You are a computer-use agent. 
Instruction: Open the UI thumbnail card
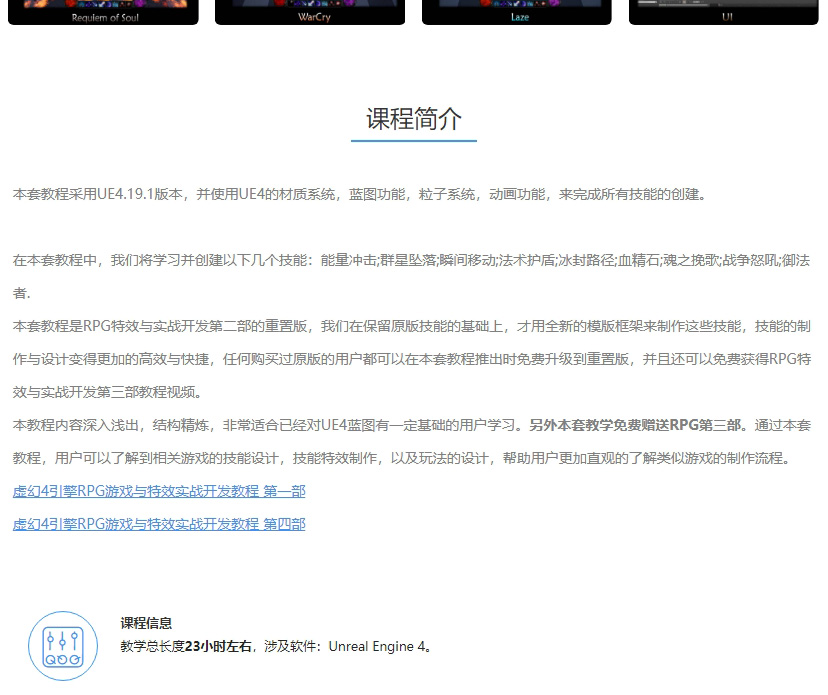click(723, 12)
